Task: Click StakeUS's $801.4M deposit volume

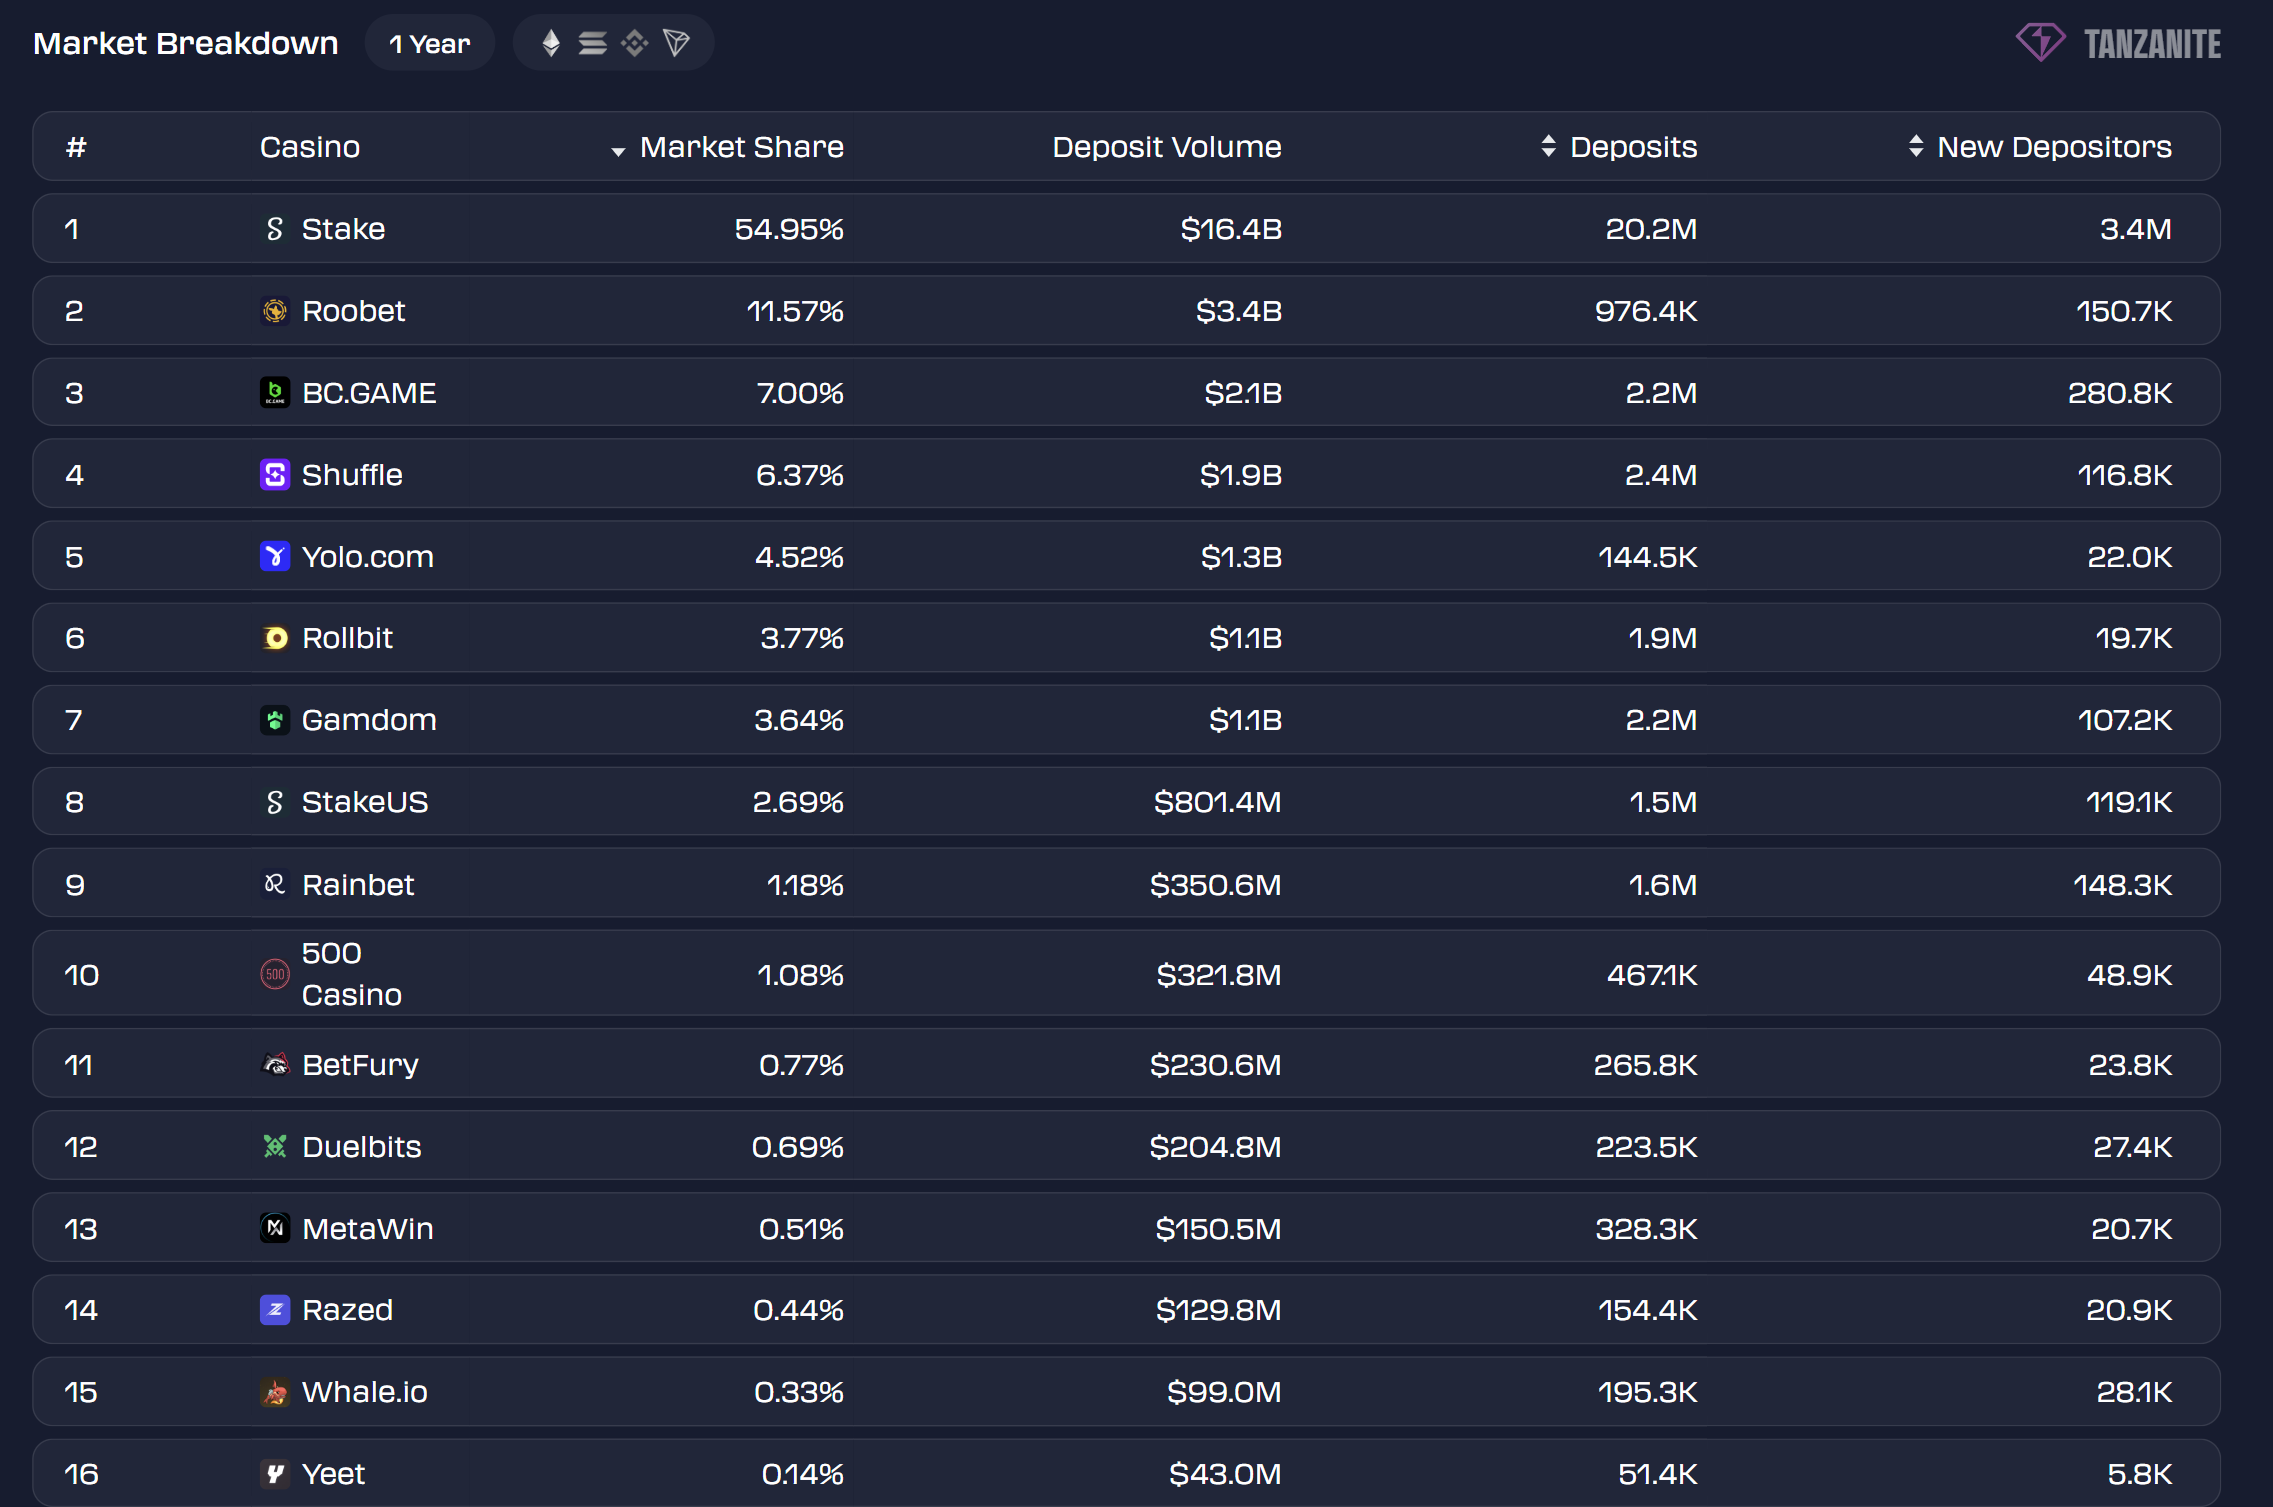Action: click(x=1217, y=802)
